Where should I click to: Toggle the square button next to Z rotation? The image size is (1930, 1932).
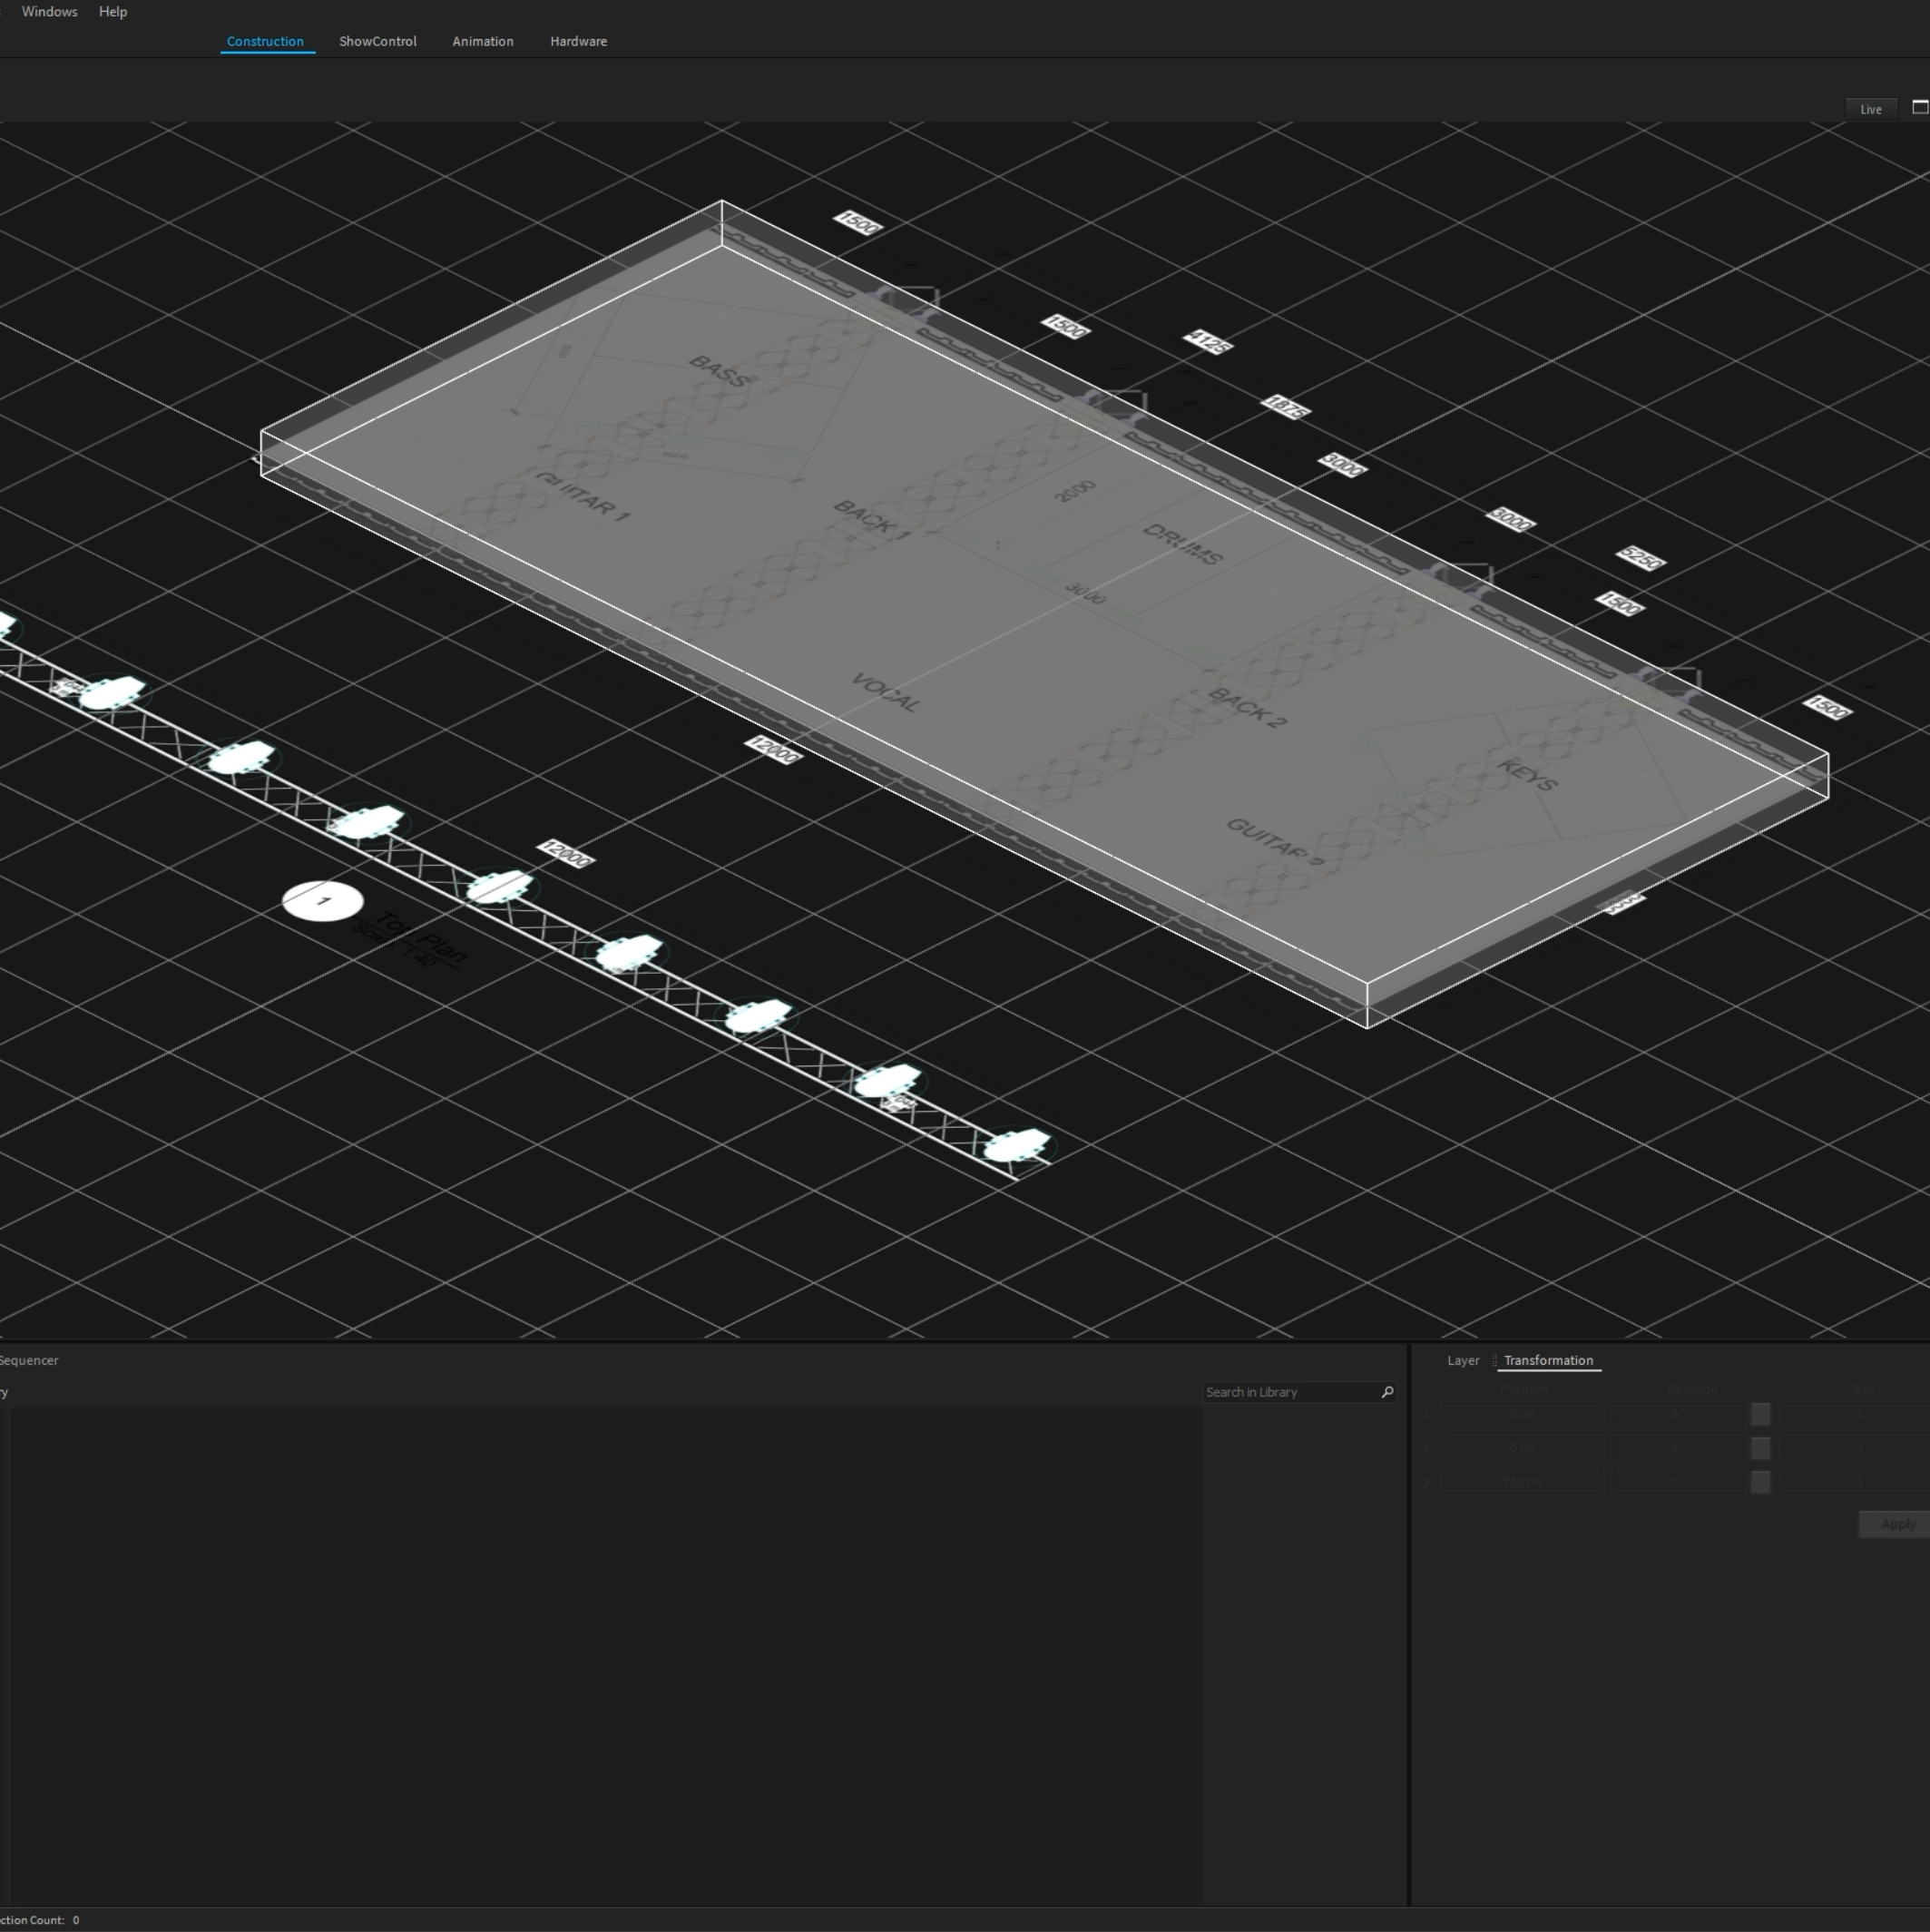(x=1760, y=1482)
